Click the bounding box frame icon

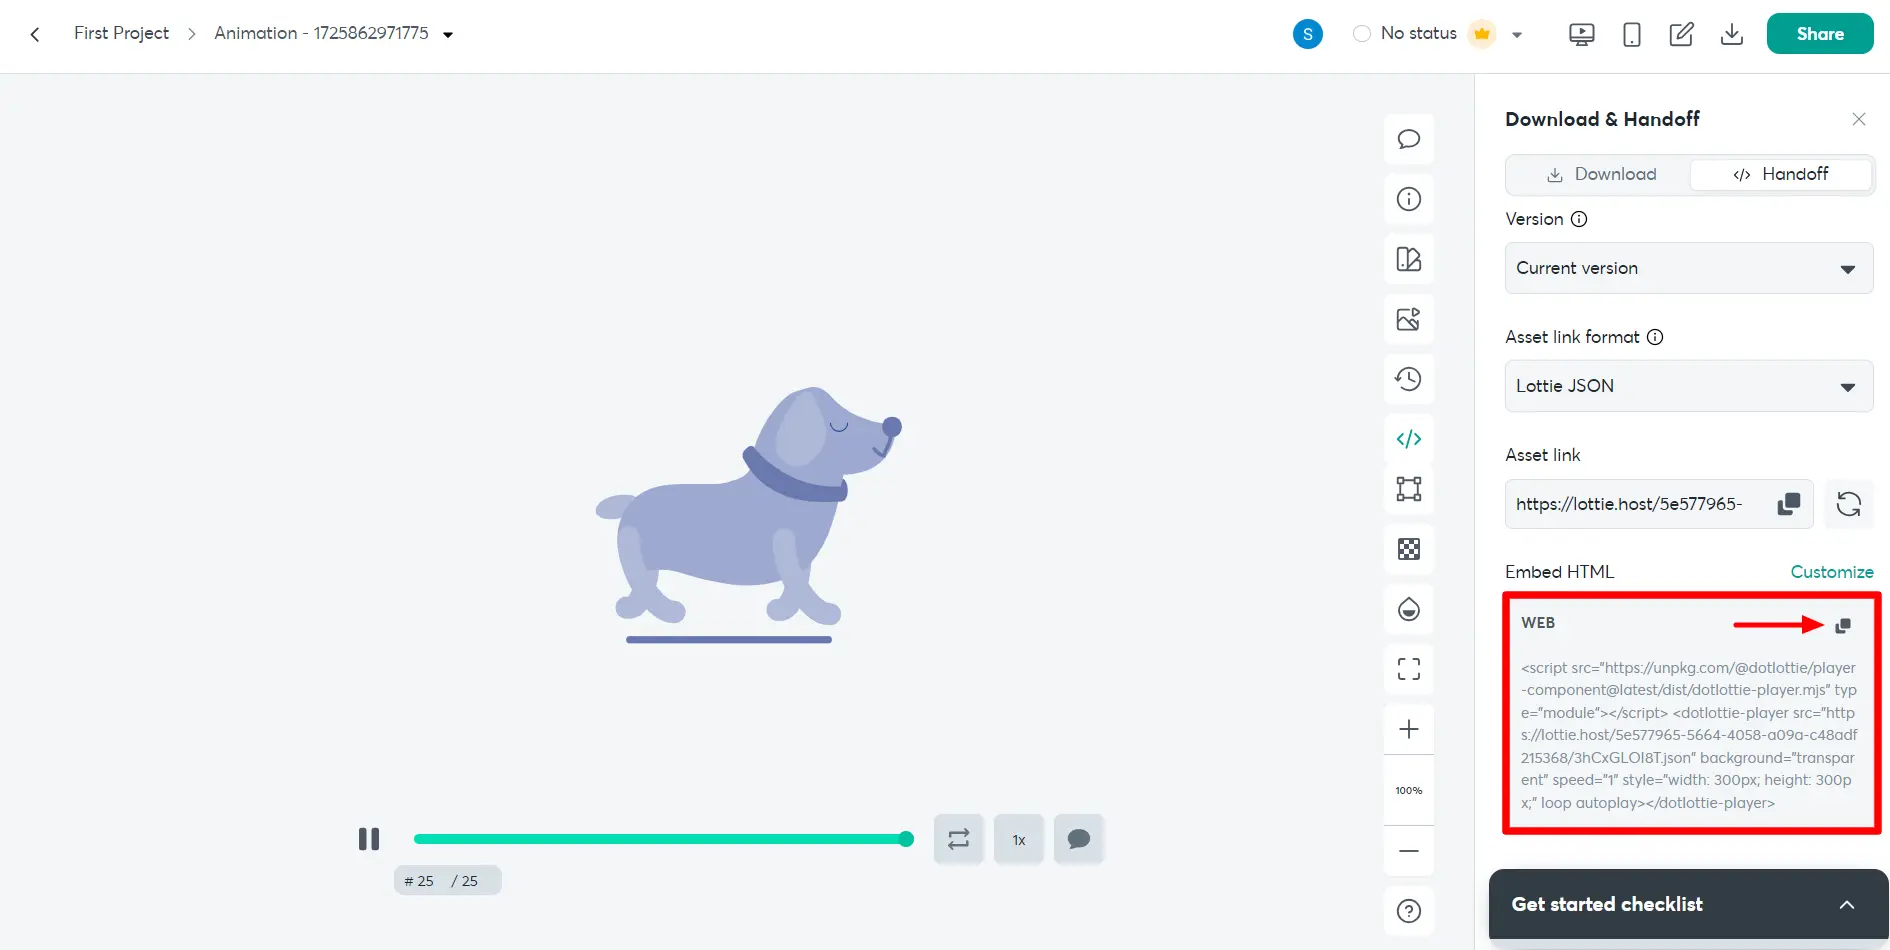[x=1409, y=489]
